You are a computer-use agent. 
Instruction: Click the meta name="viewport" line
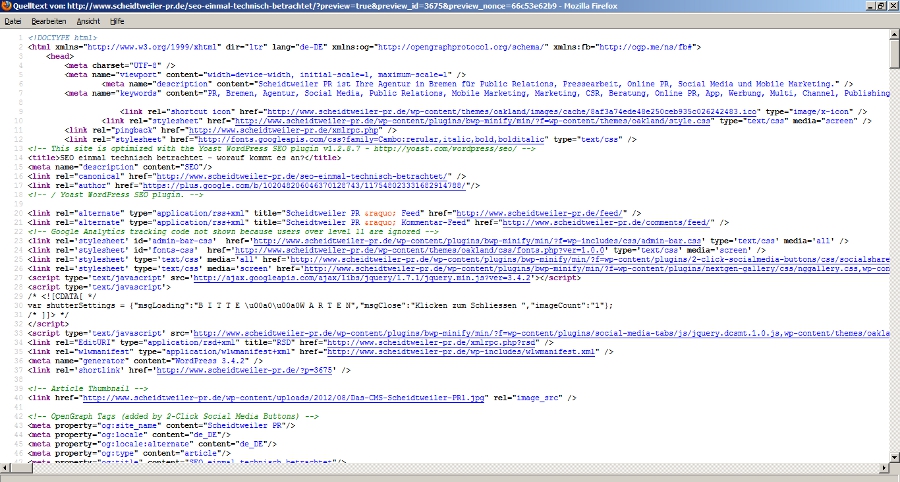coord(265,75)
